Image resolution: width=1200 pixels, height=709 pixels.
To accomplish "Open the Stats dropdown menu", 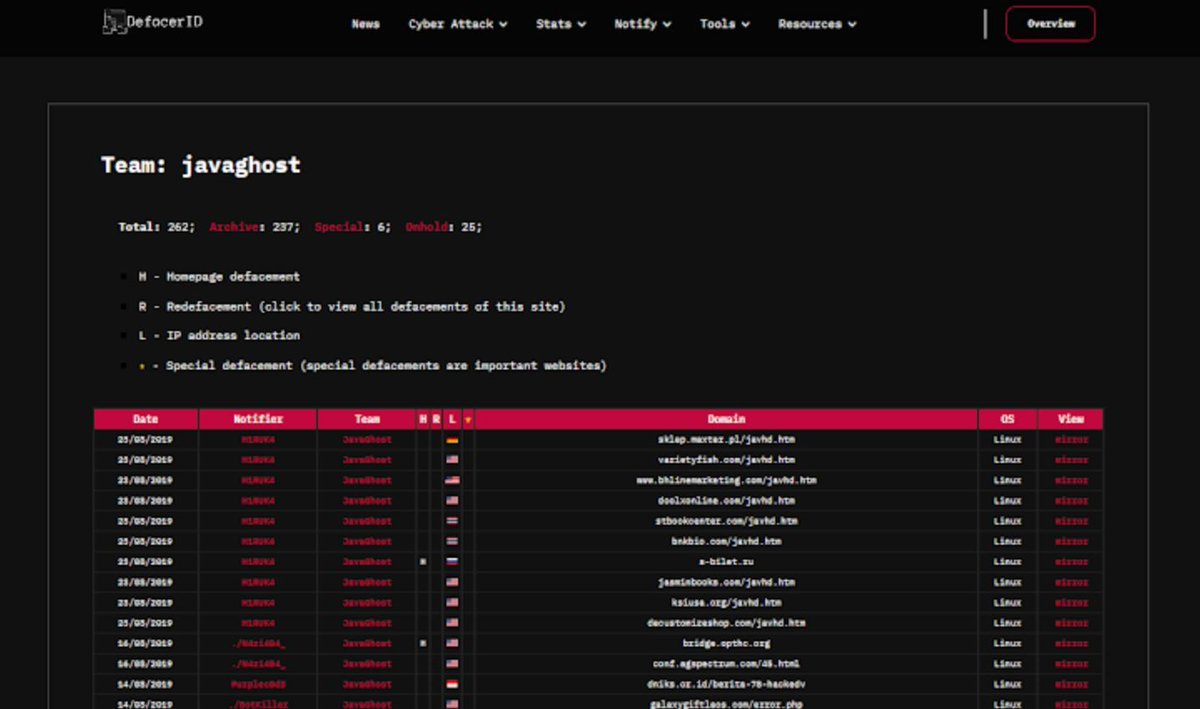I will [x=560, y=24].
